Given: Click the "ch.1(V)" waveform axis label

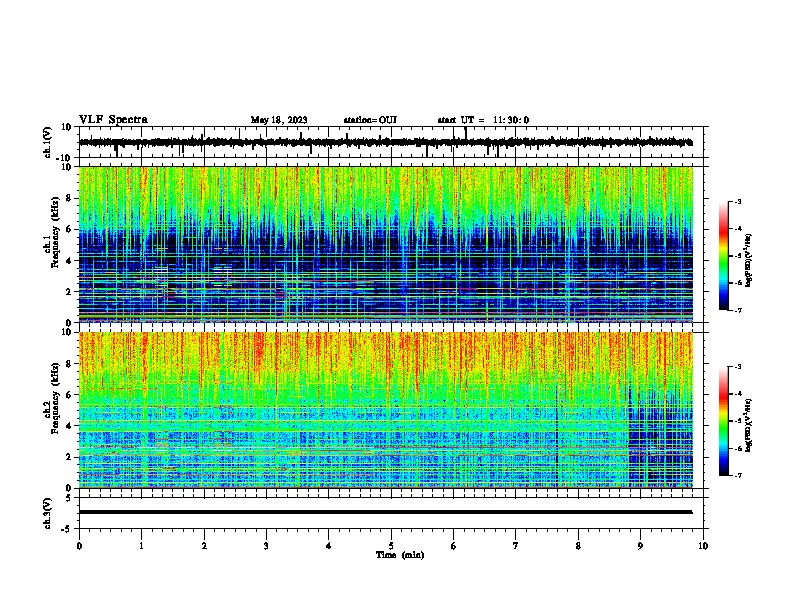Looking at the screenshot, I should [48, 143].
